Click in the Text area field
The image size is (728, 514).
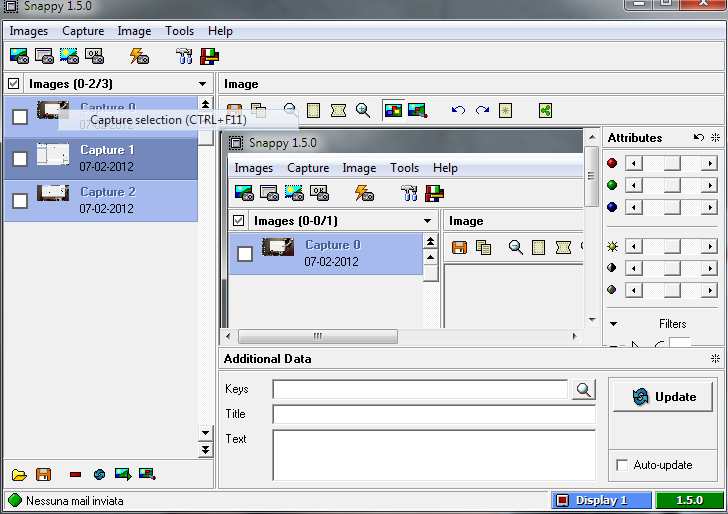pyautogui.click(x=434, y=455)
